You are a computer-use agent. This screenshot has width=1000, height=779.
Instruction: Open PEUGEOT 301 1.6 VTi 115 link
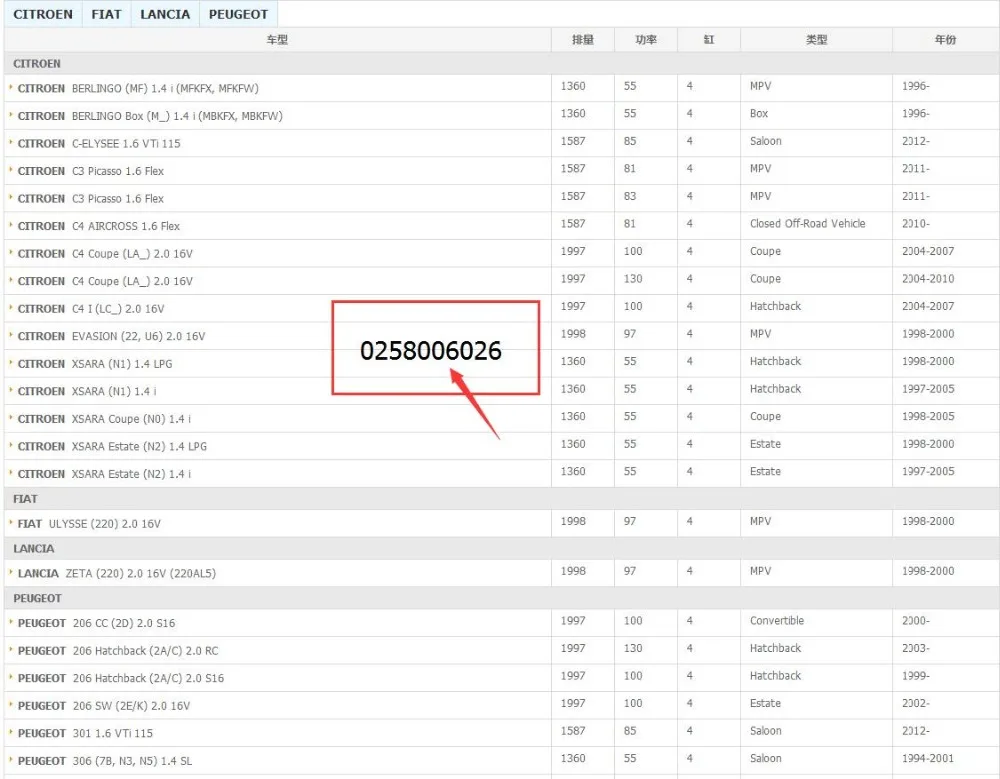pos(85,733)
